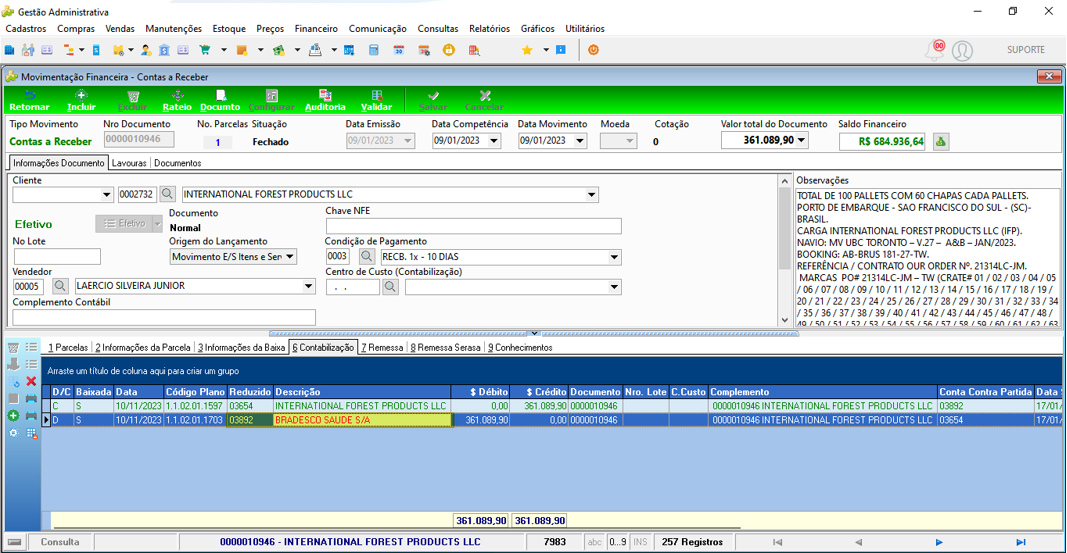
Task: Click the orange power icon
Action: (x=593, y=50)
